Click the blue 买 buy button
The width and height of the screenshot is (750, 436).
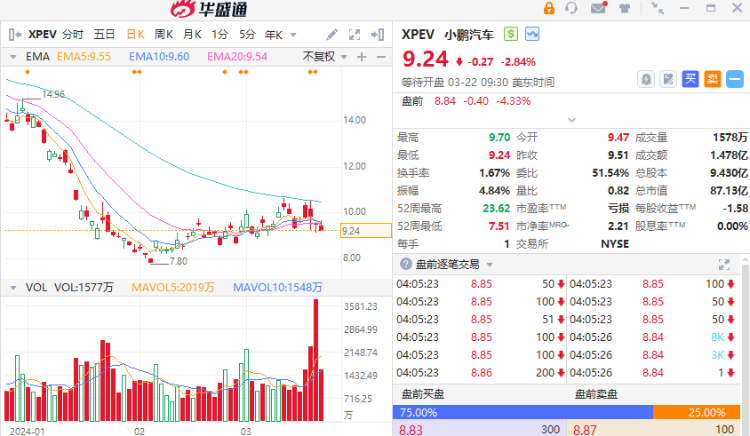pyautogui.click(x=690, y=79)
